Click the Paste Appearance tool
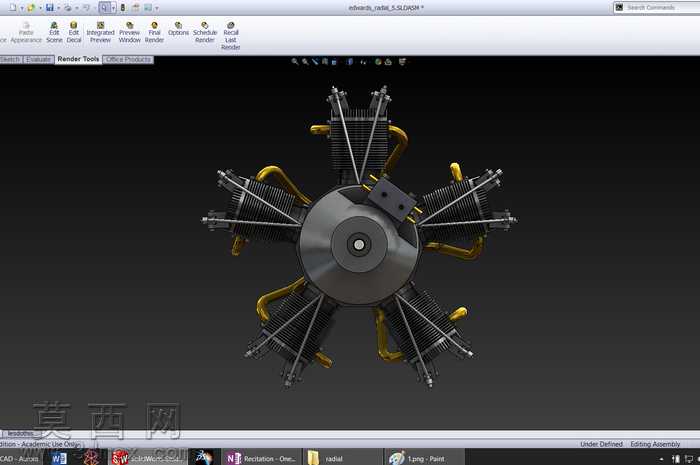The image size is (700, 465). pos(26,33)
